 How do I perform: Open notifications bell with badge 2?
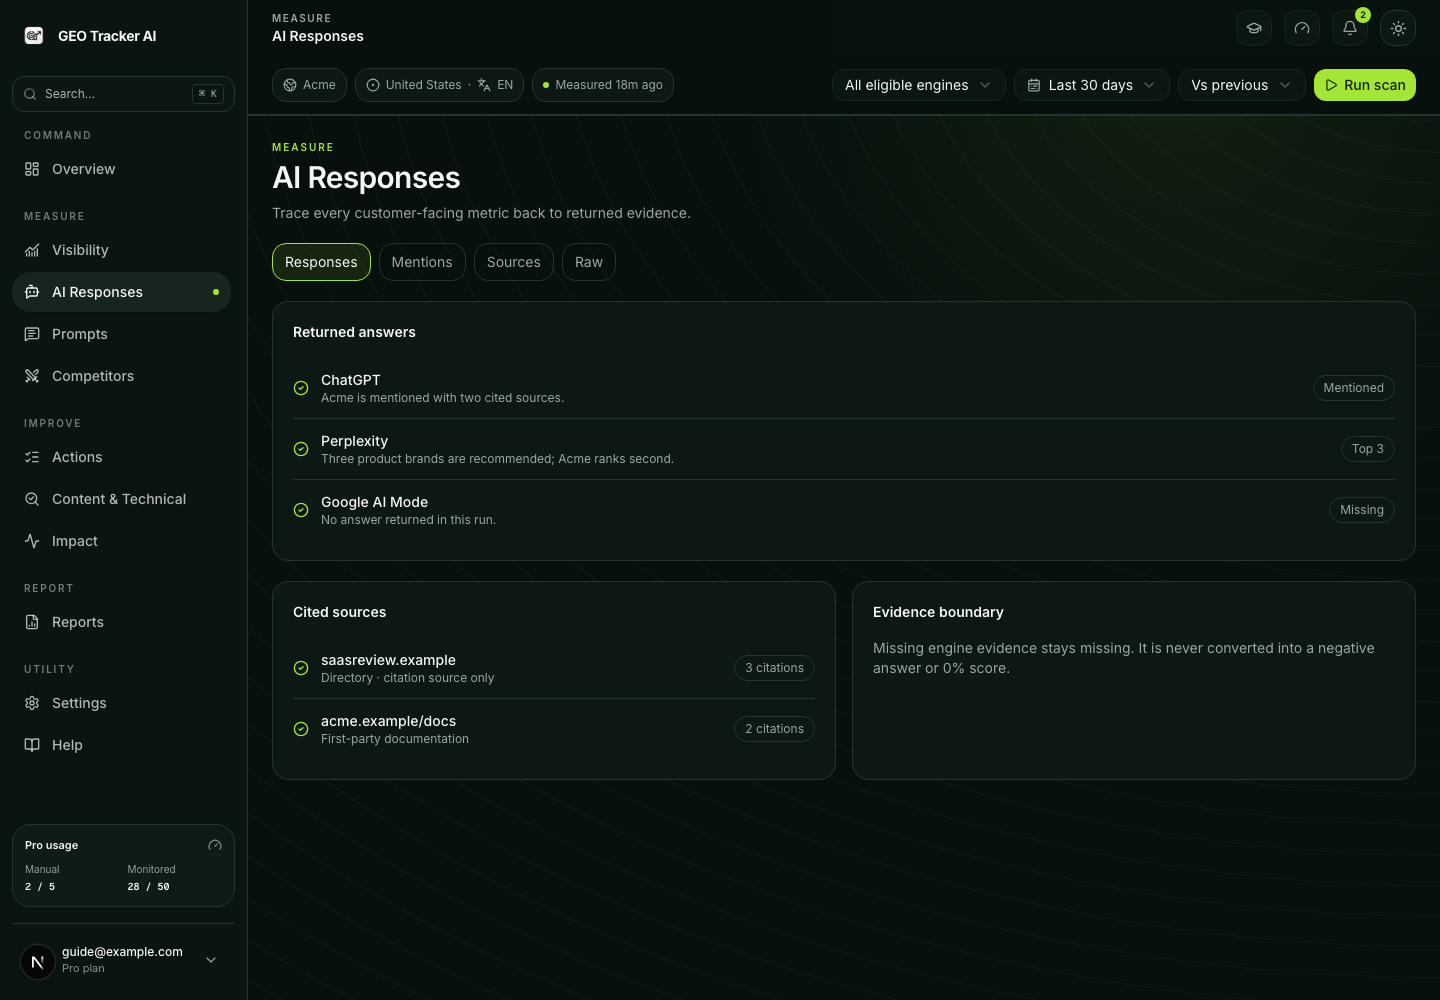click(1350, 28)
